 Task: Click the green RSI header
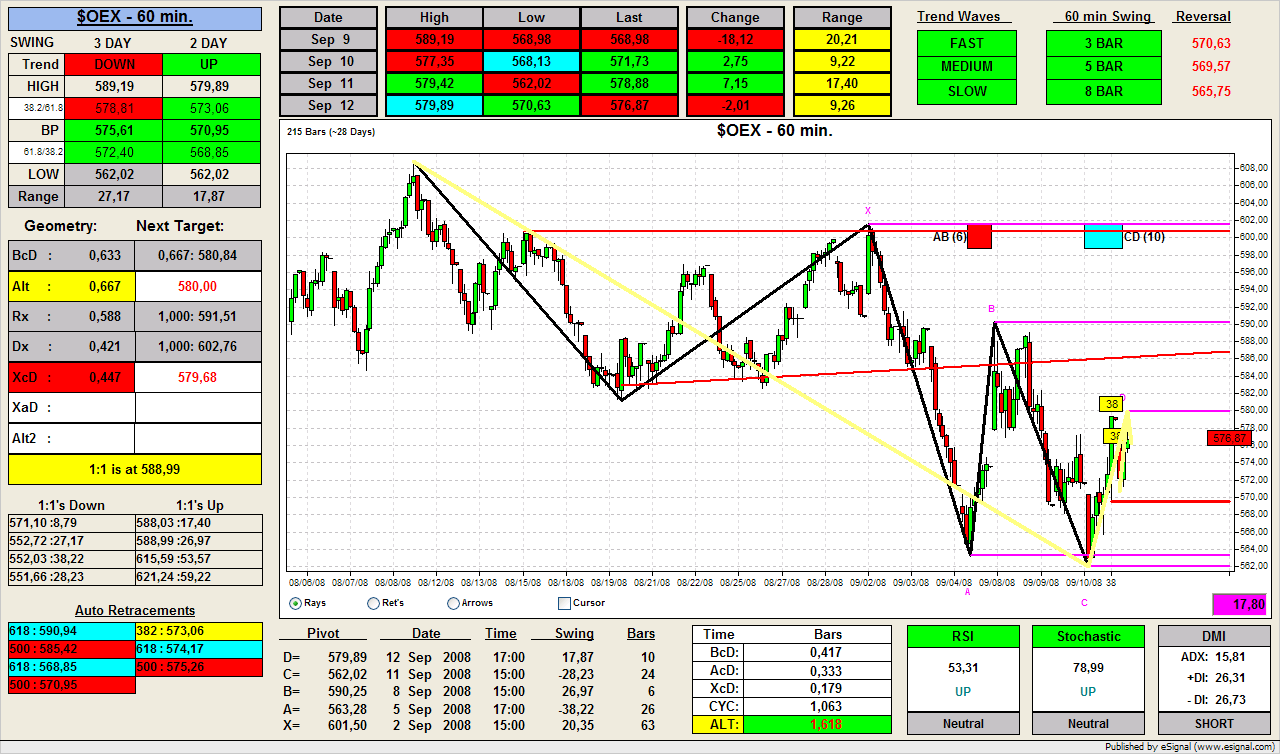pyautogui.click(x=963, y=636)
